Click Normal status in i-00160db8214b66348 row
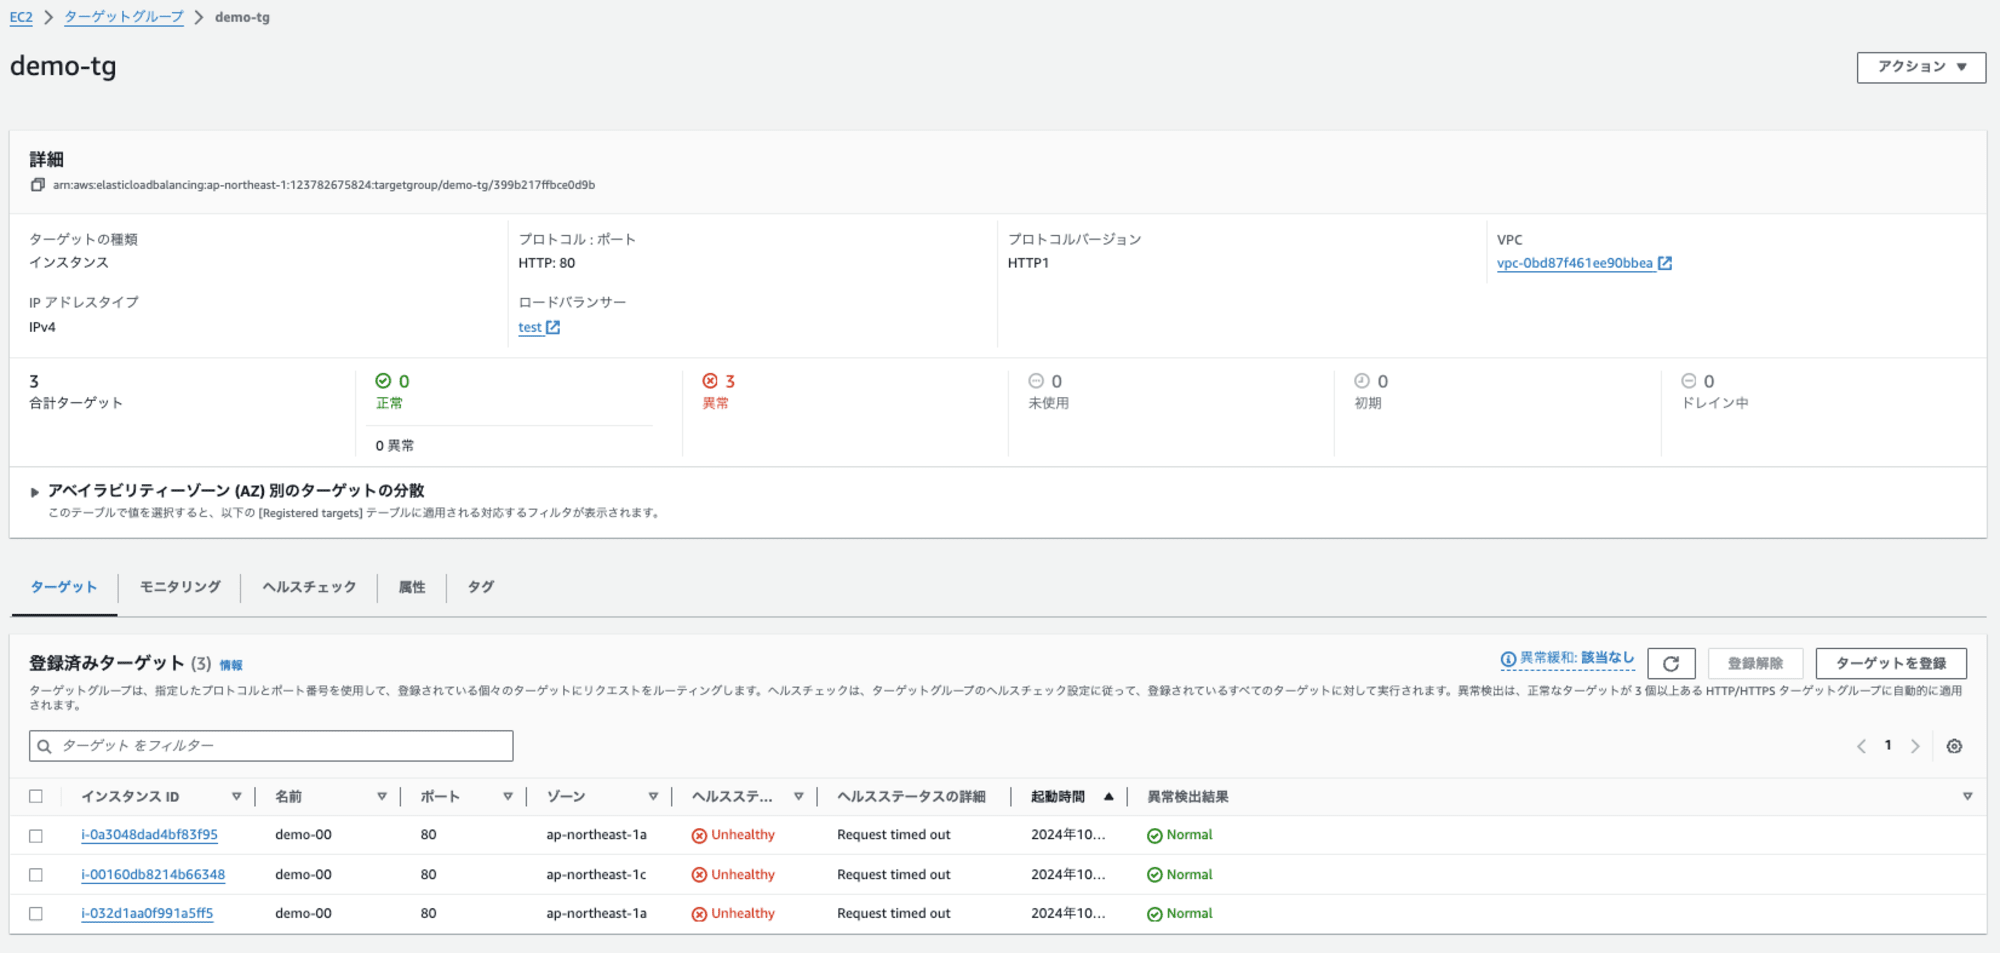The image size is (2000, 953). coord(1179,874)
